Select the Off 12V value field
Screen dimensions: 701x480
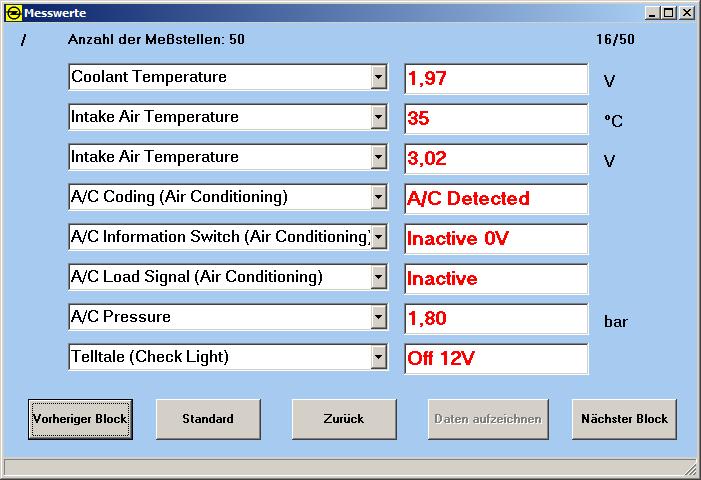[496, 359]
